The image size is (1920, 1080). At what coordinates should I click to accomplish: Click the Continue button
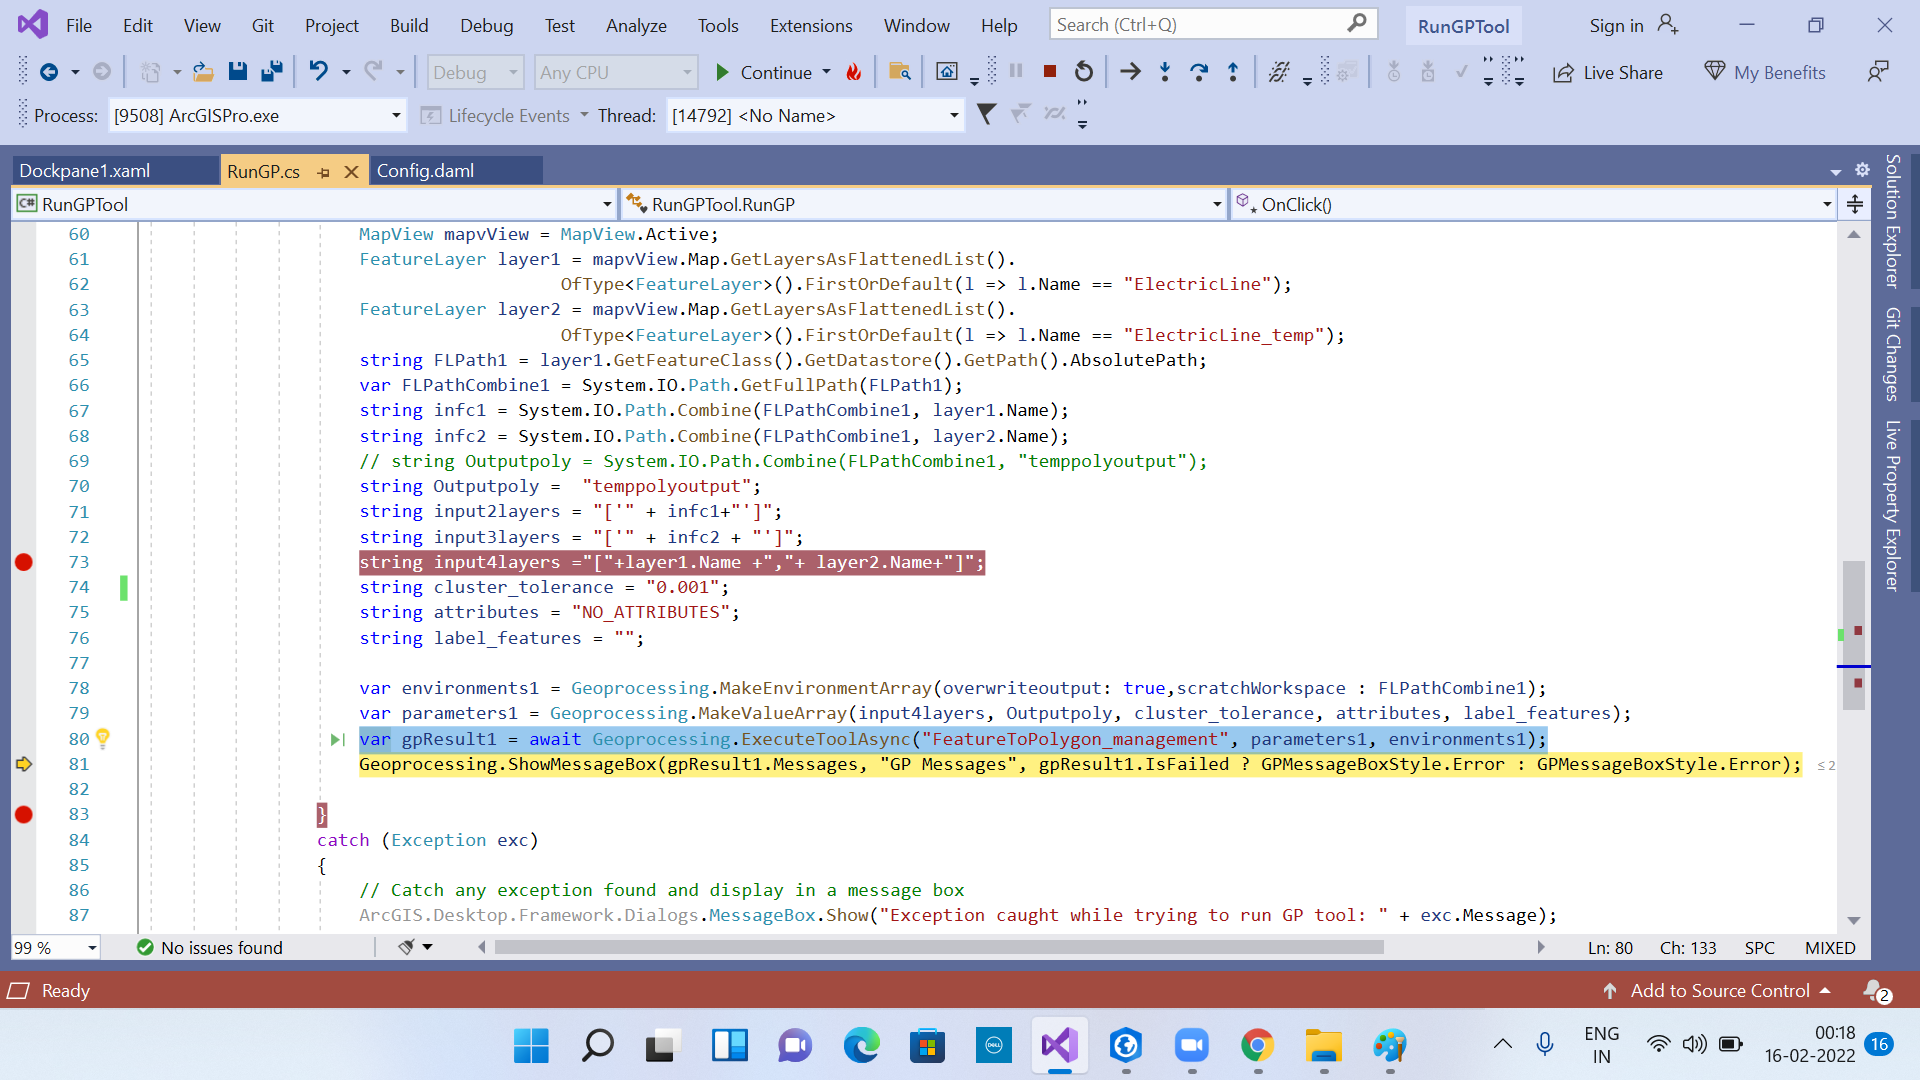[763, 72]
